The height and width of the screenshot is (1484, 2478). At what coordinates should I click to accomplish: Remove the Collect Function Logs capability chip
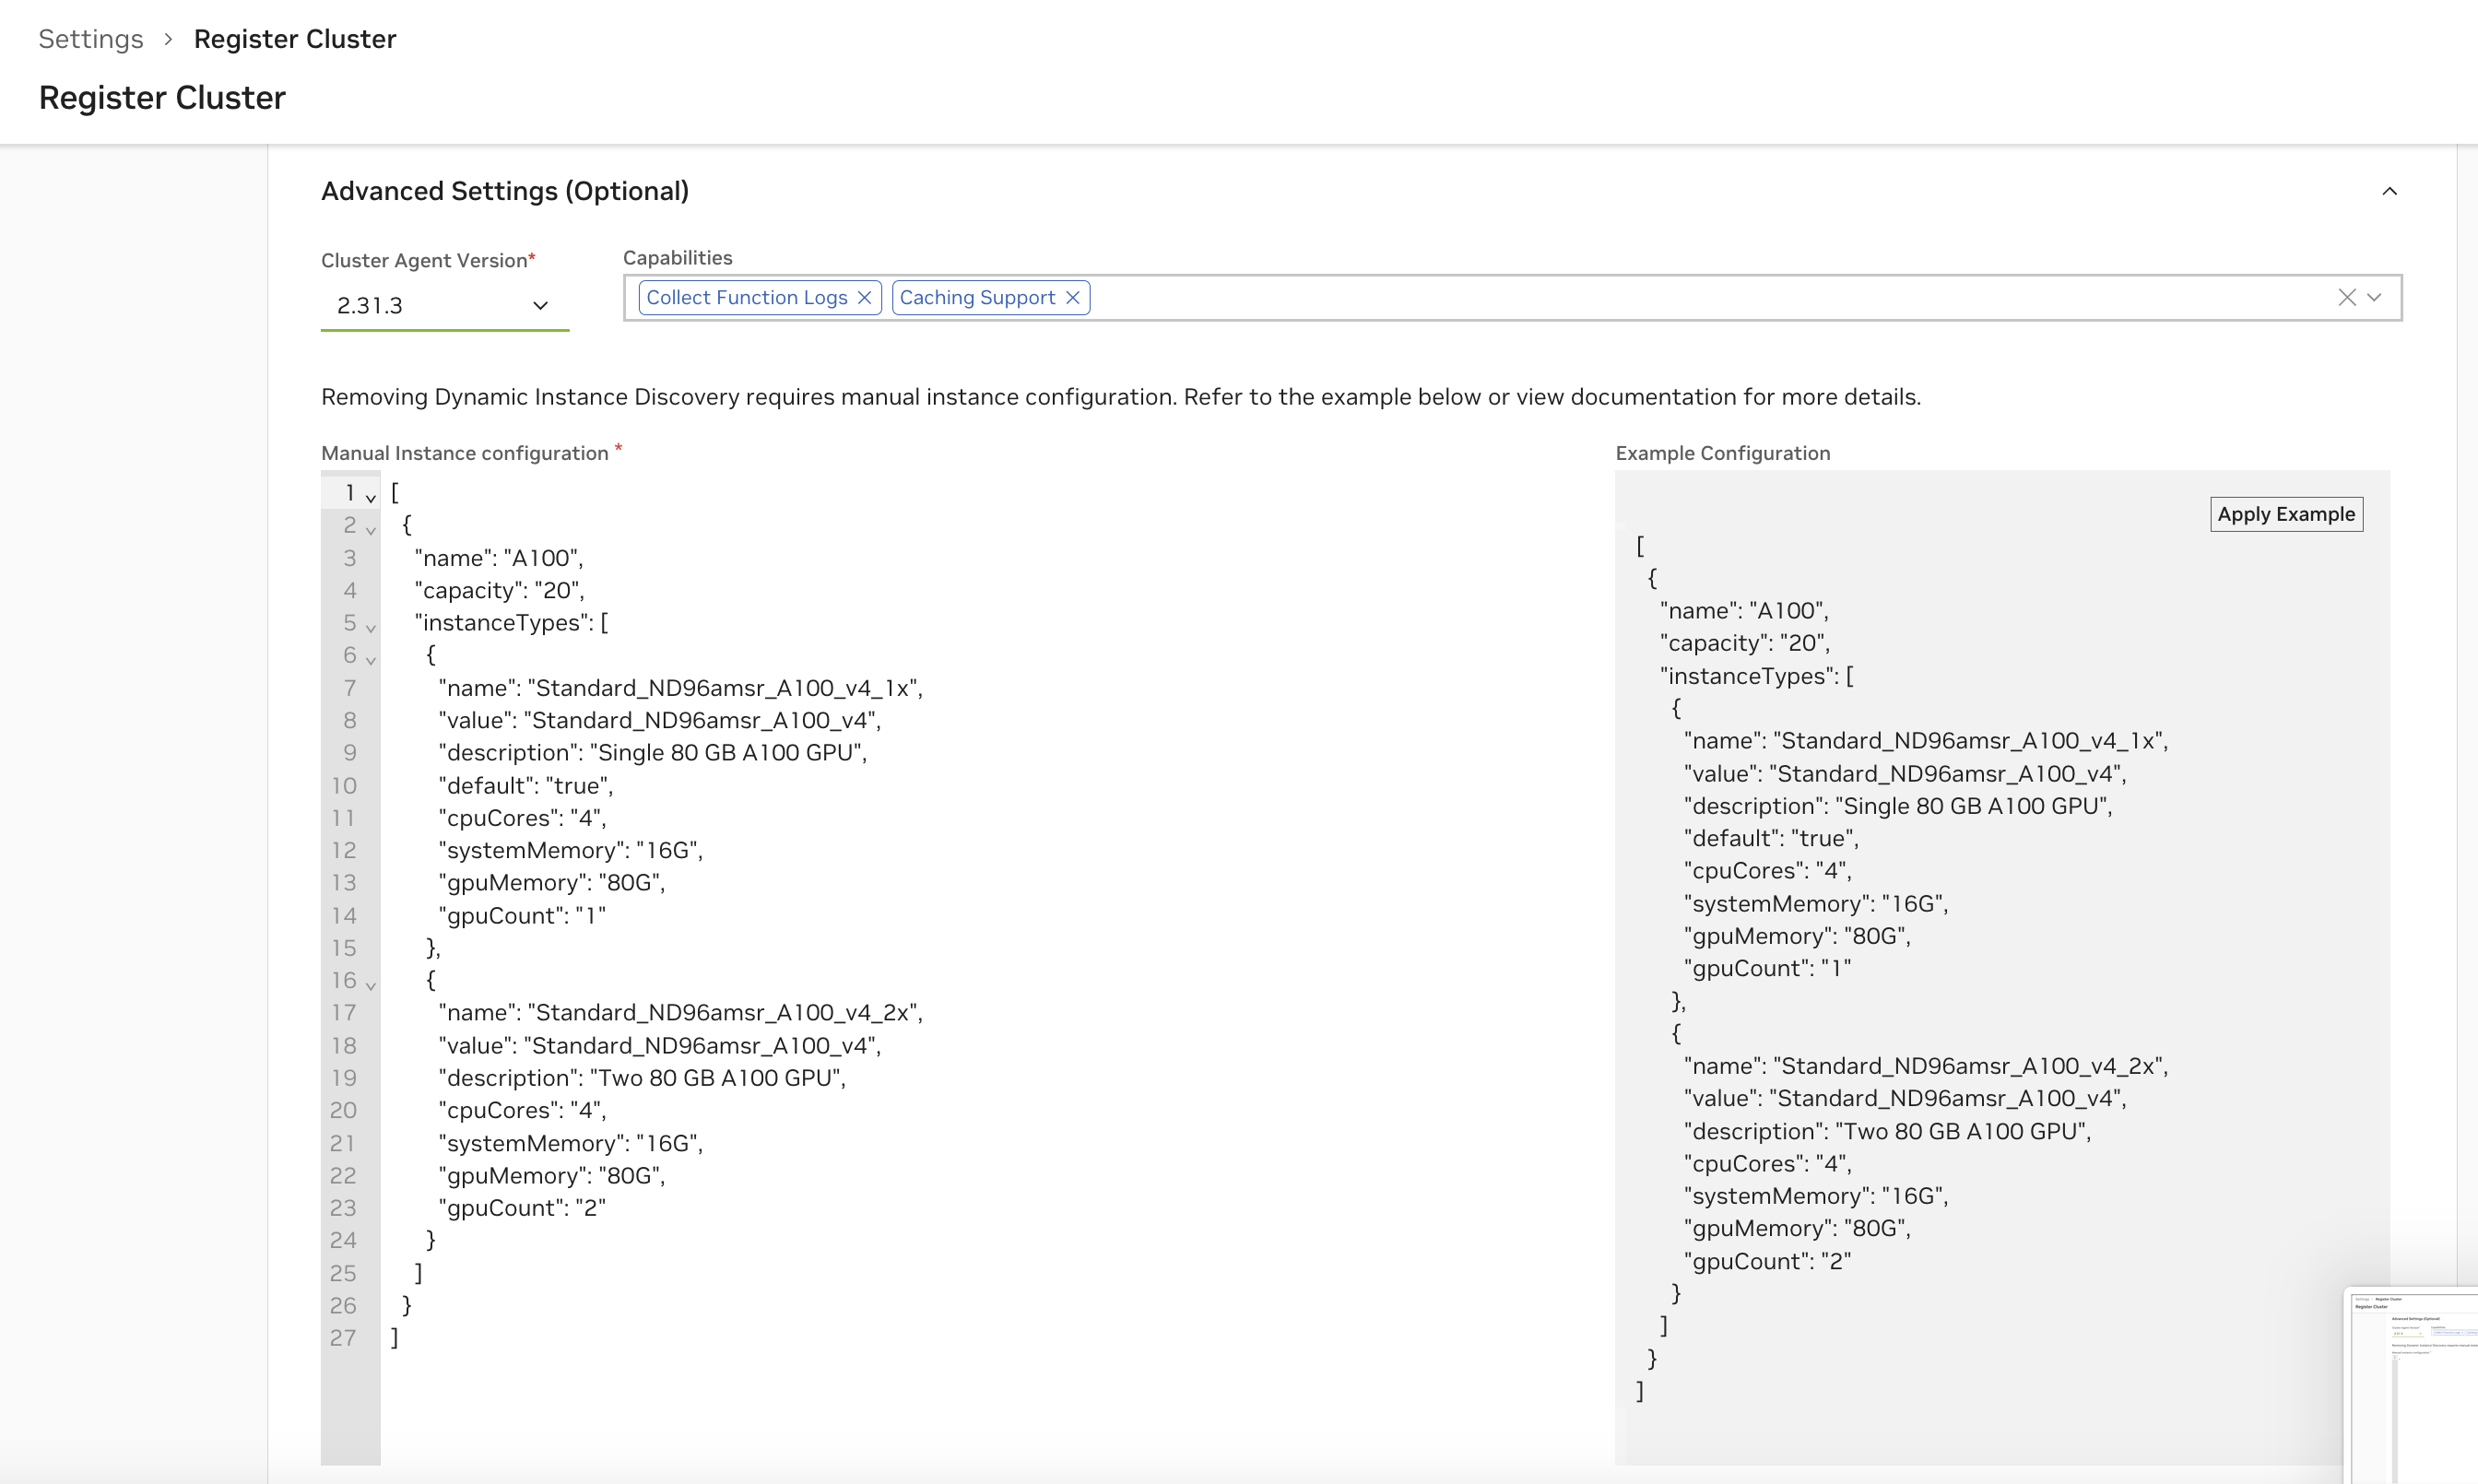tap(865, 297)
